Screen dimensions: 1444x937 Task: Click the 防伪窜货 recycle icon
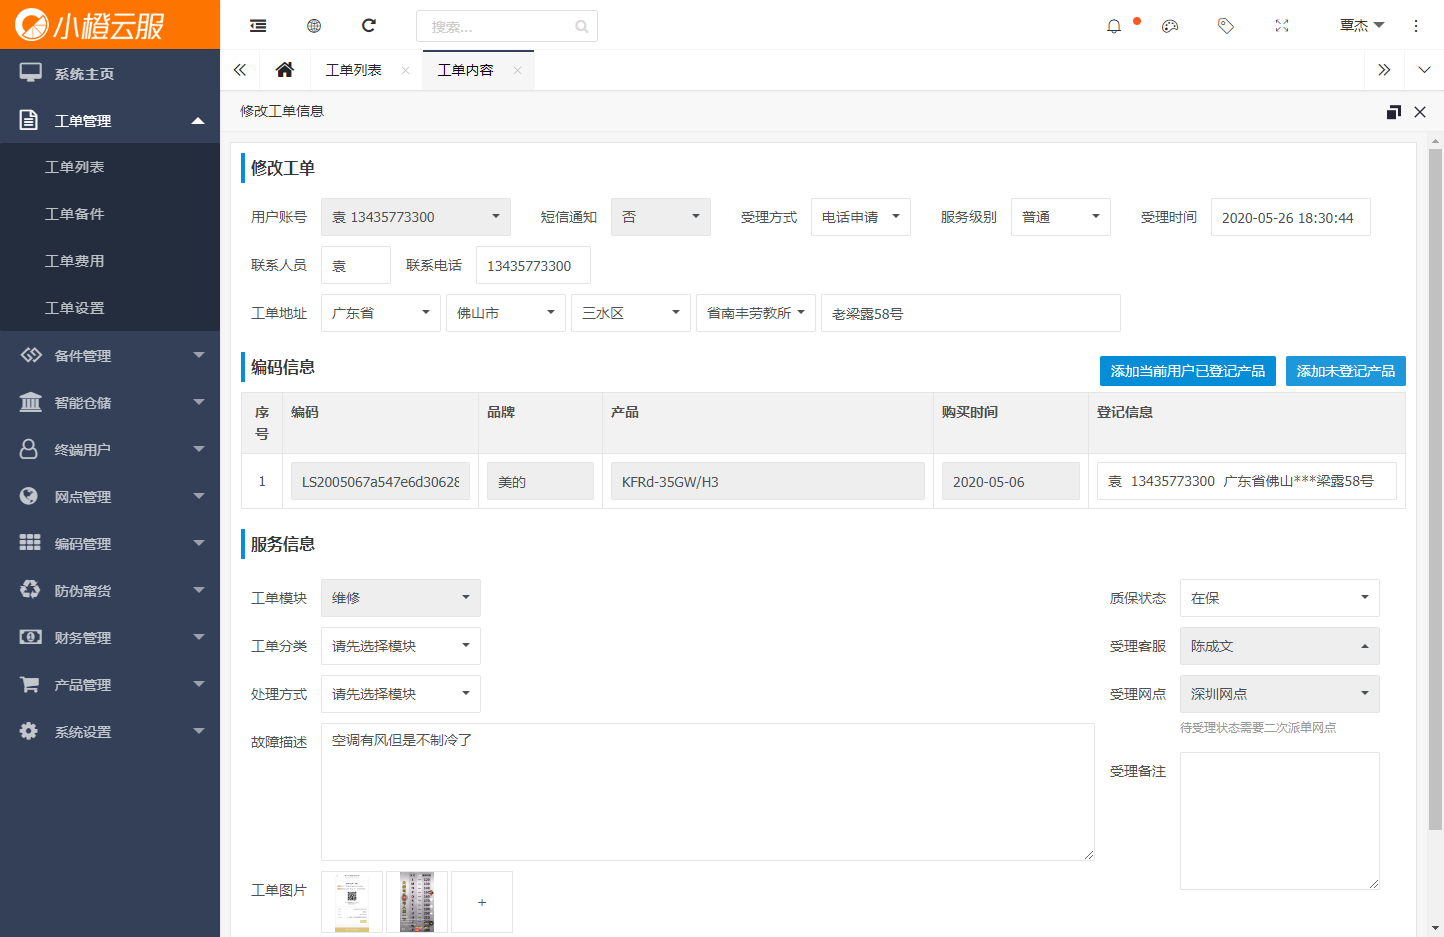pos(30,590)
